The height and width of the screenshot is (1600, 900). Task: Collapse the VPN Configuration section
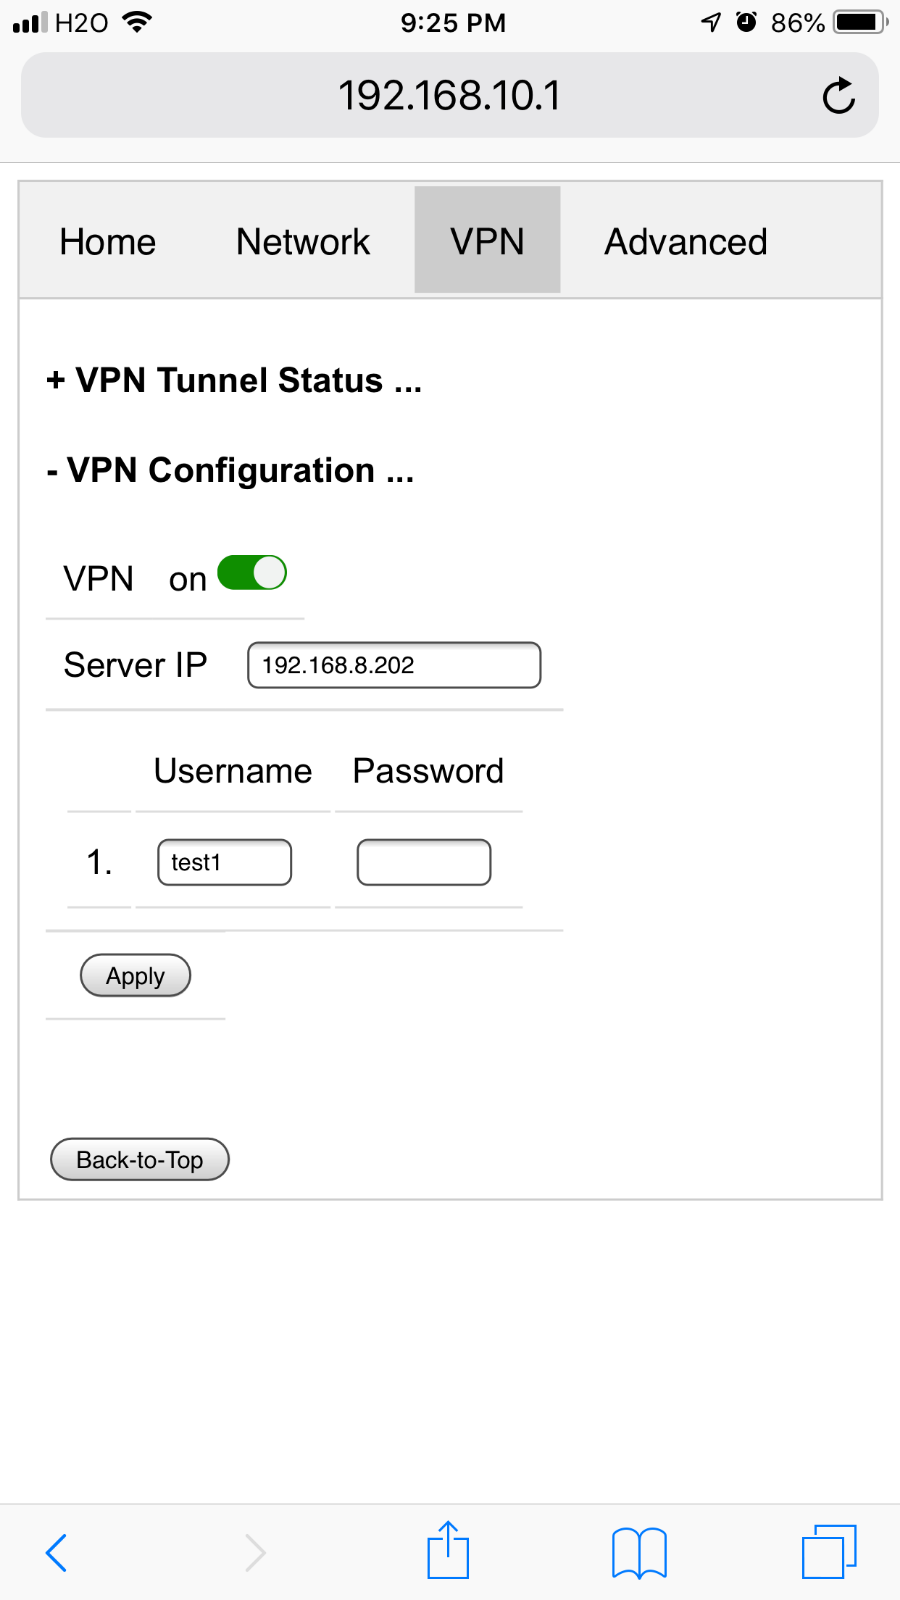tap(231, 470)
